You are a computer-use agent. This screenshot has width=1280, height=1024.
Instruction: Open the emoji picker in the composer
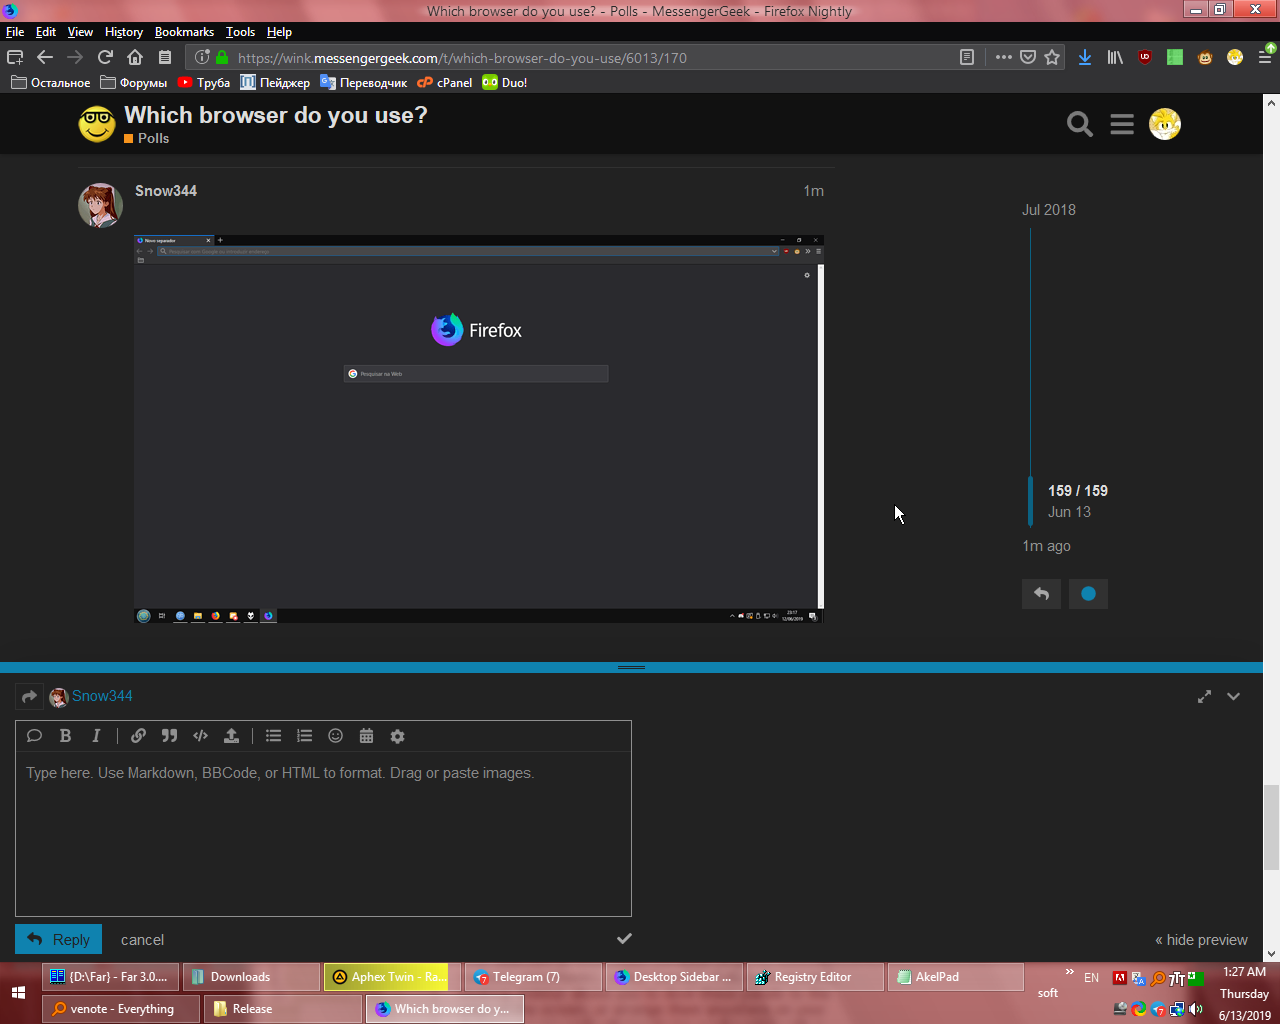pyautogui.click(x=335, y=736)
